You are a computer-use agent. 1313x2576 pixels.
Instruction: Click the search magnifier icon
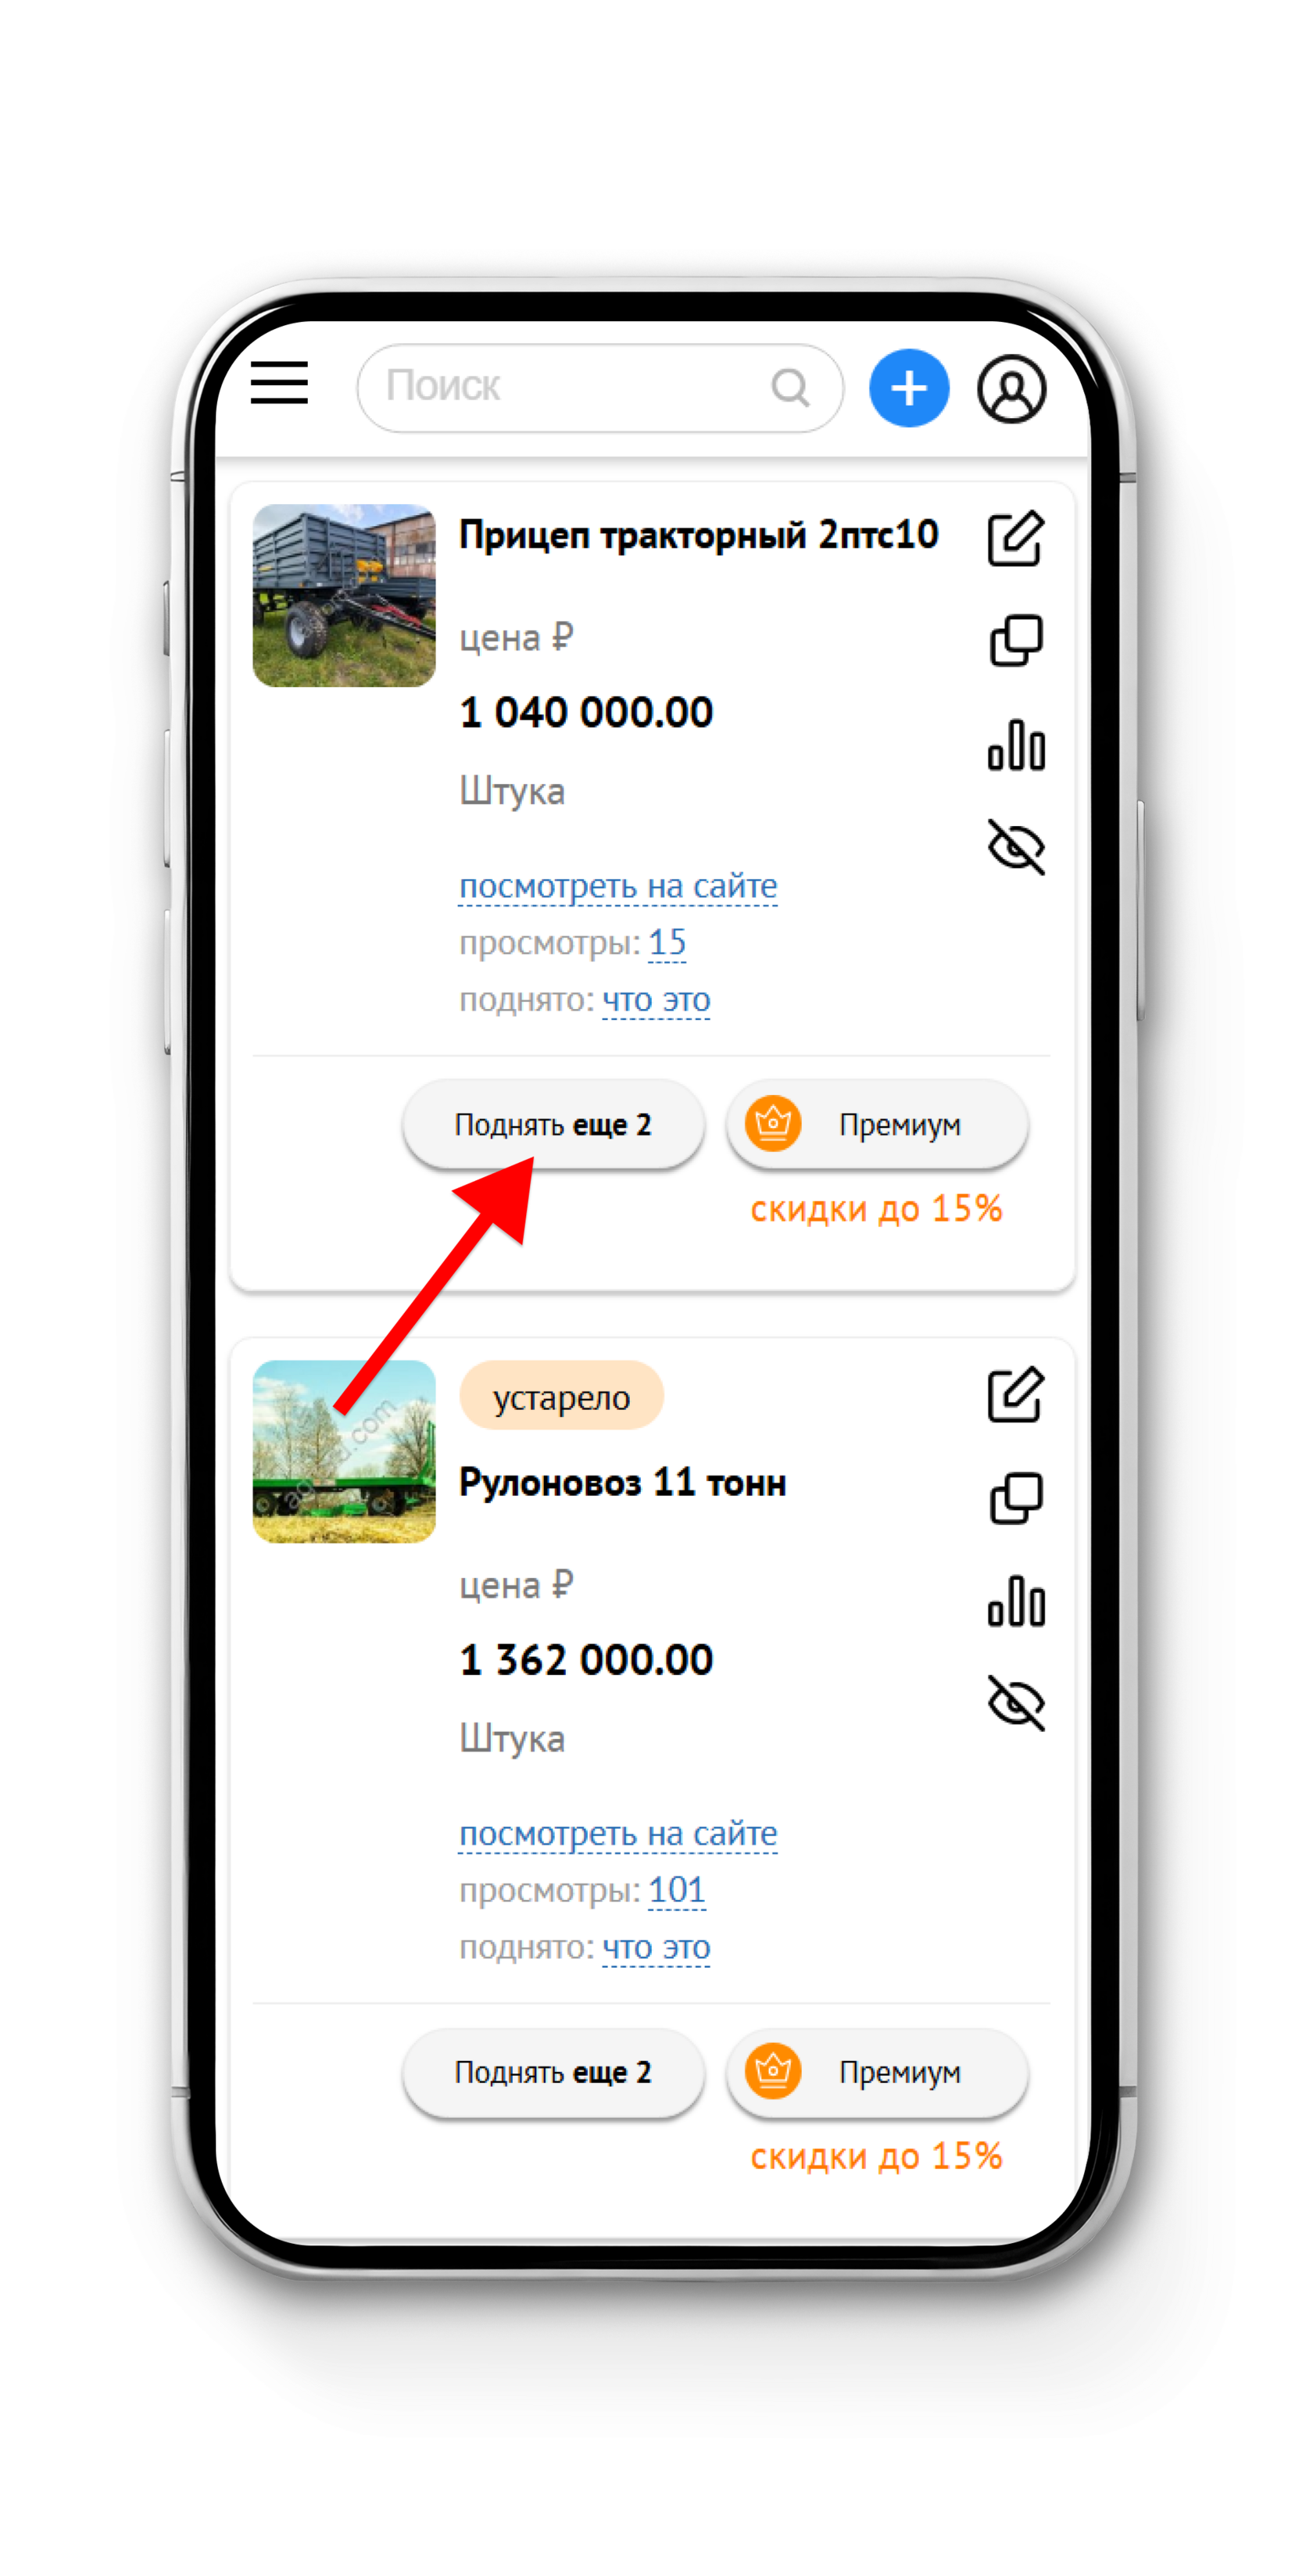tap(790, 387)
